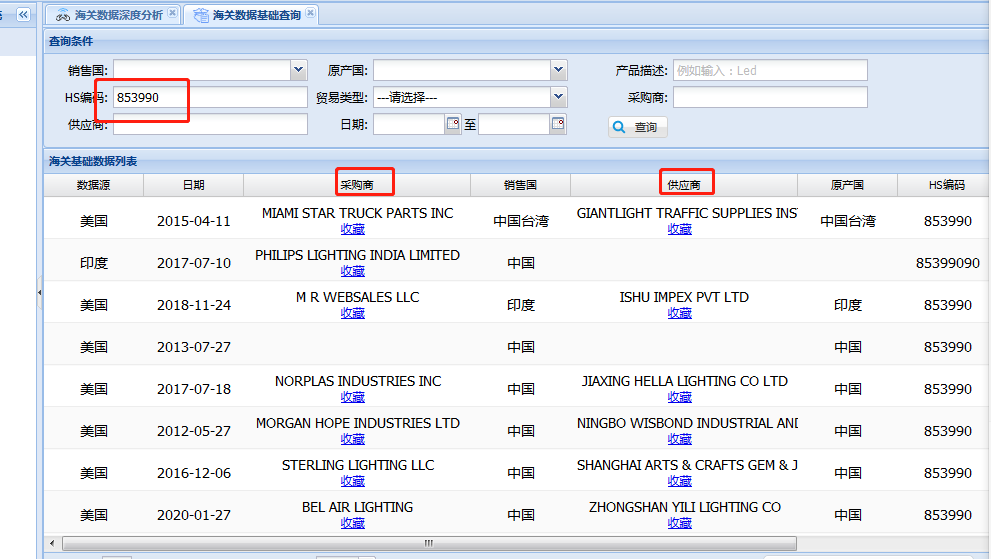
Task: Click 收藏 under GIANTLIGHT TRAFFIC SUPPLIES
Action: (x=679, y=229)
